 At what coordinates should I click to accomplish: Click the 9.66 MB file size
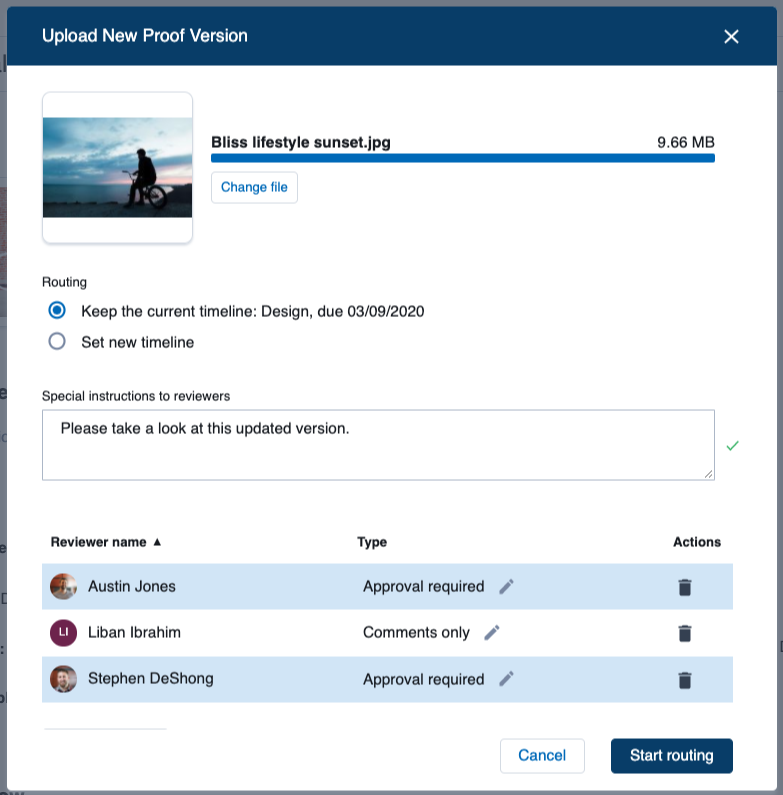pos(686,142)
